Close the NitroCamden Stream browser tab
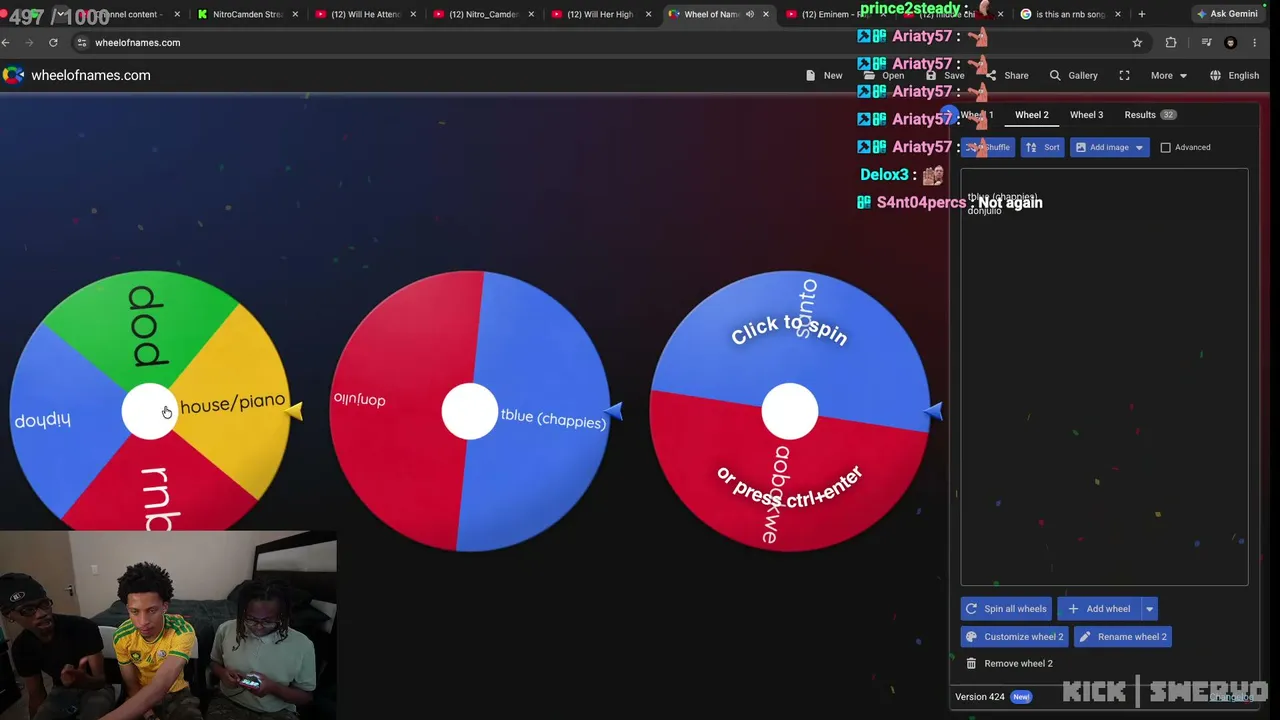Image resolution: width=1280 pixels, height=720 pixels. (x=295, y=14)
